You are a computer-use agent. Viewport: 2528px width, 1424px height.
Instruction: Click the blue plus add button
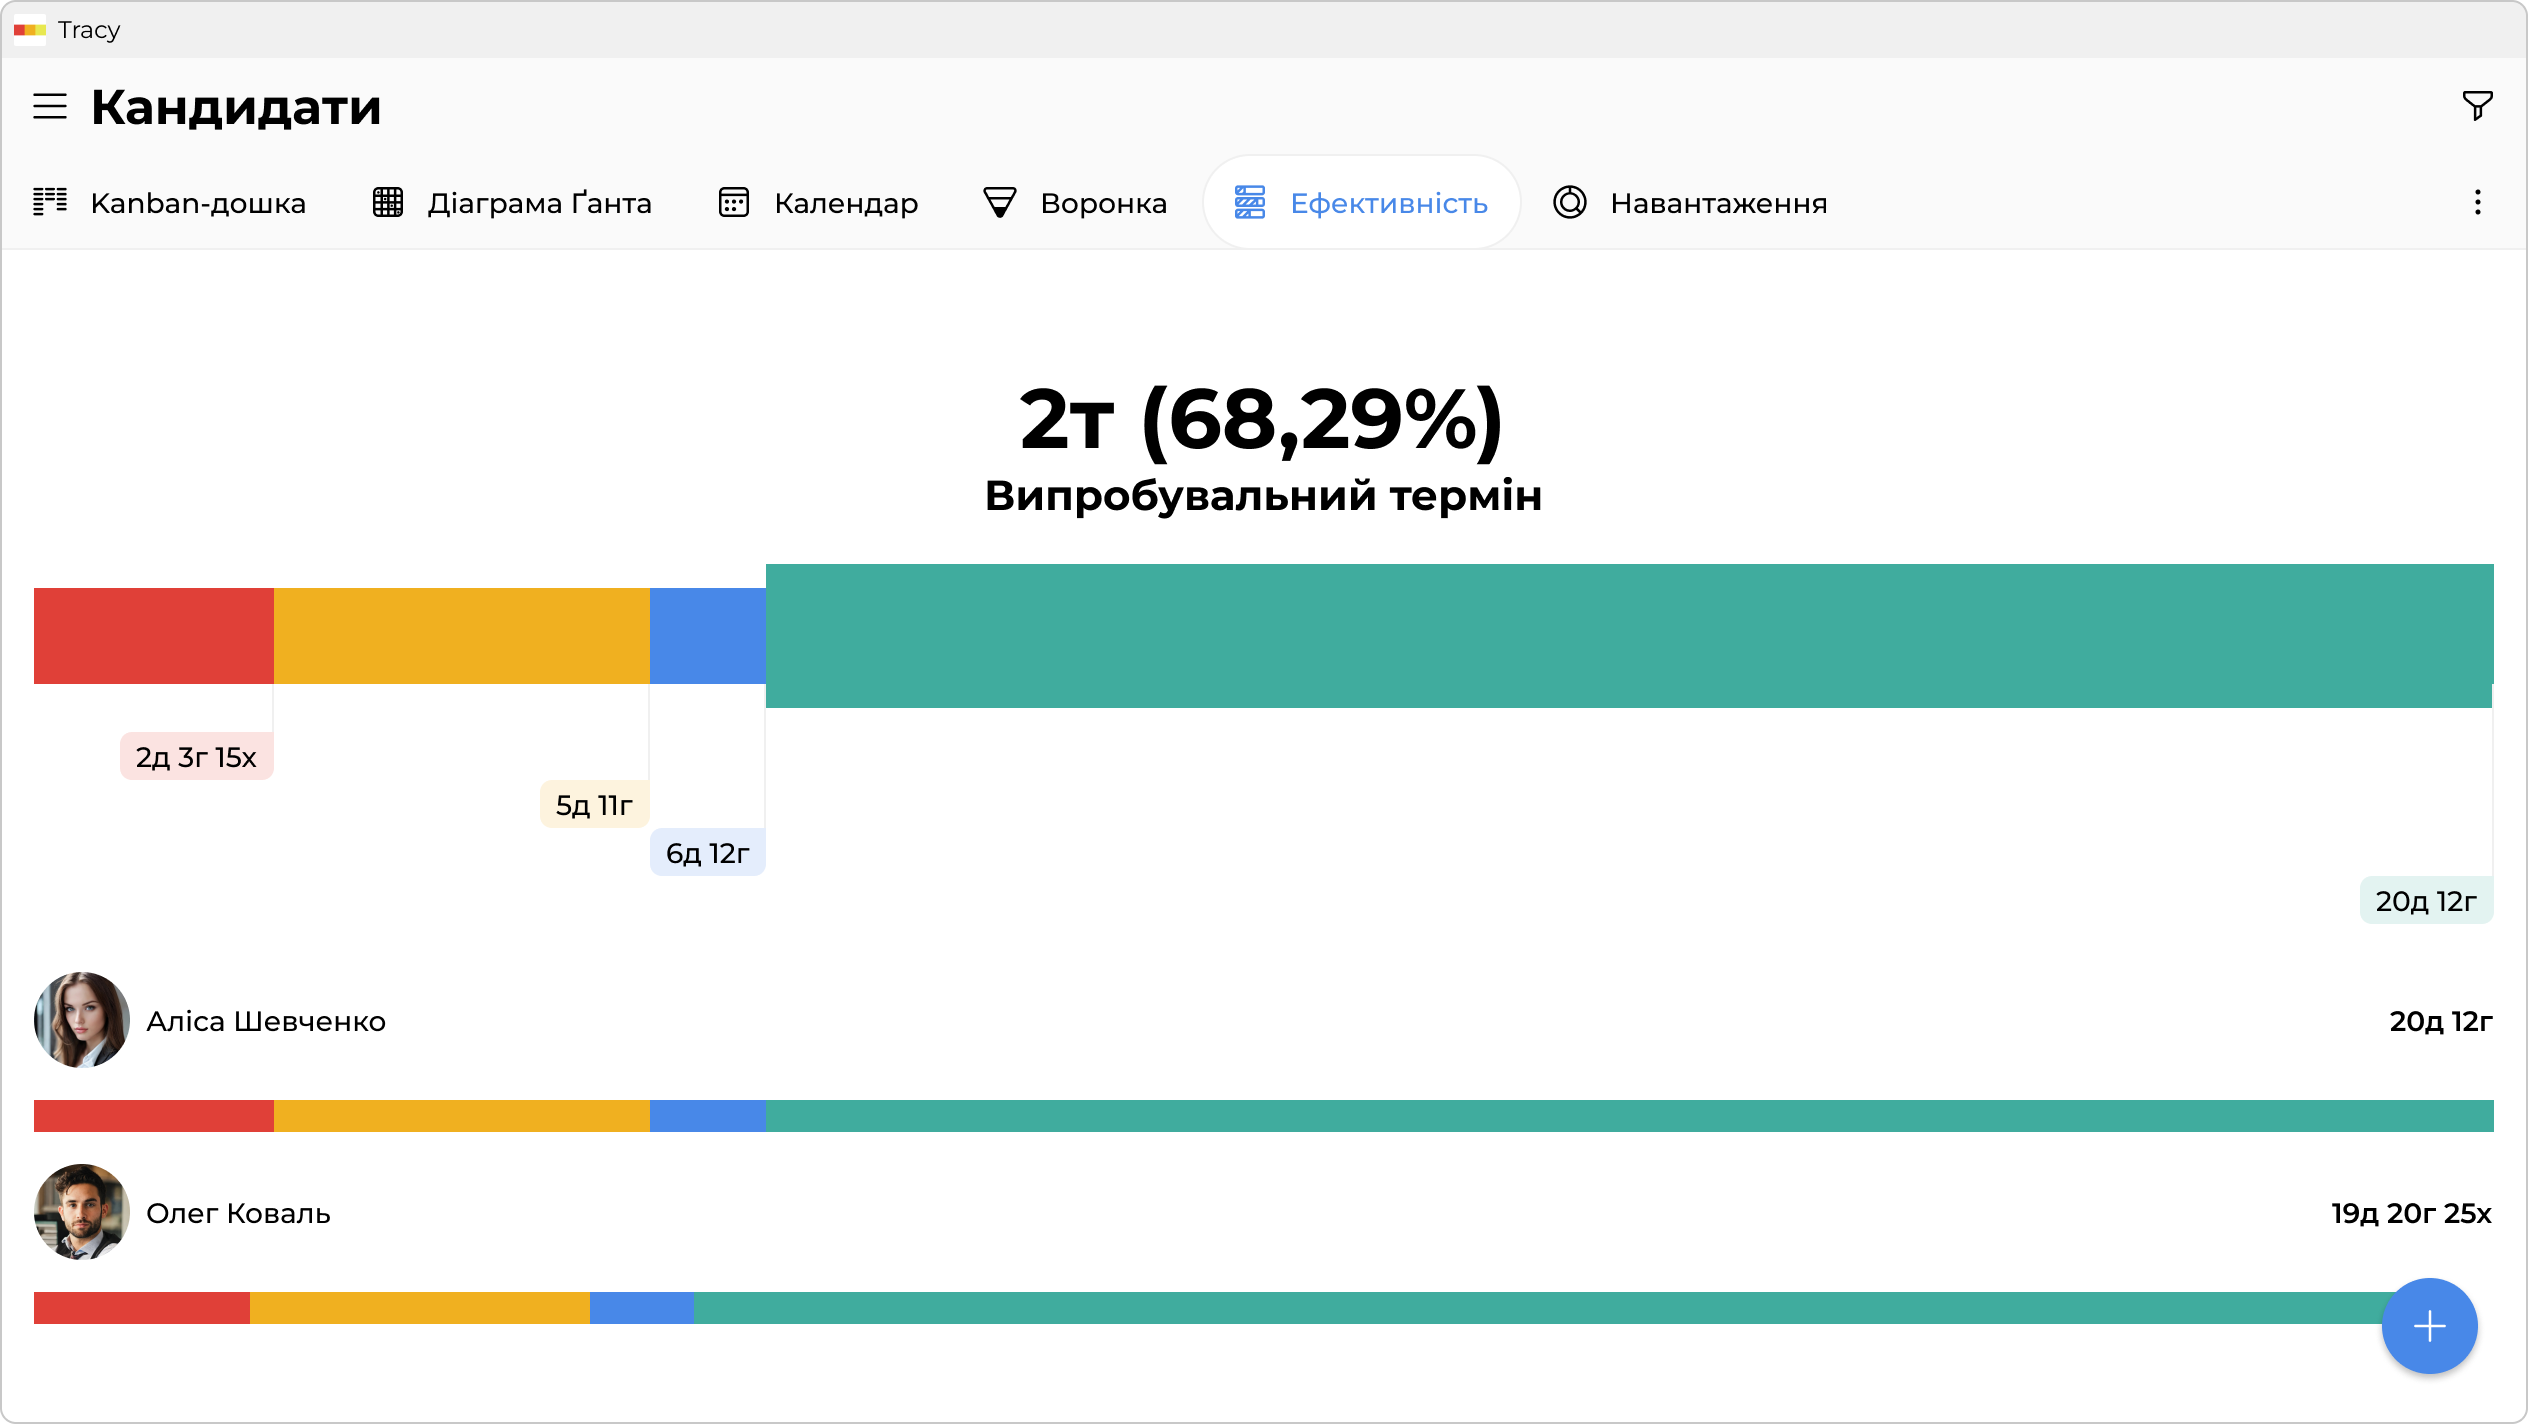click(2428, 1326)
